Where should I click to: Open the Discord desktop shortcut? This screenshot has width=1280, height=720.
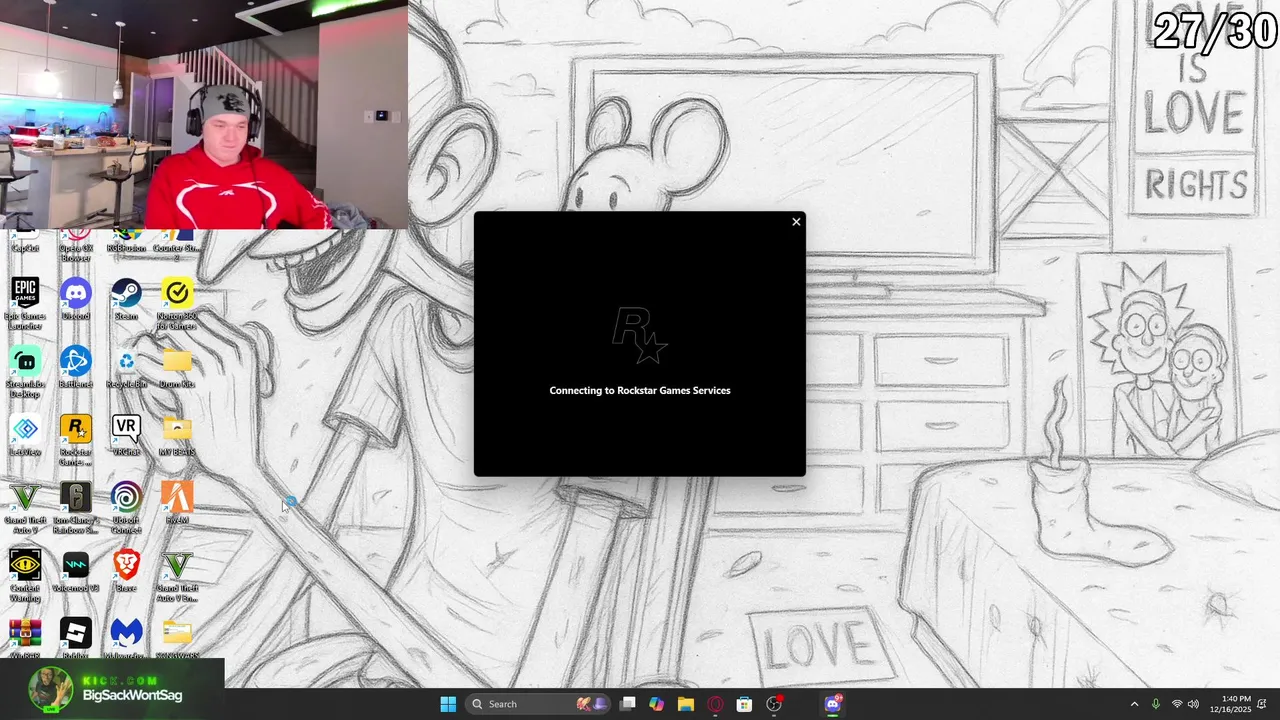coord(76,299)
